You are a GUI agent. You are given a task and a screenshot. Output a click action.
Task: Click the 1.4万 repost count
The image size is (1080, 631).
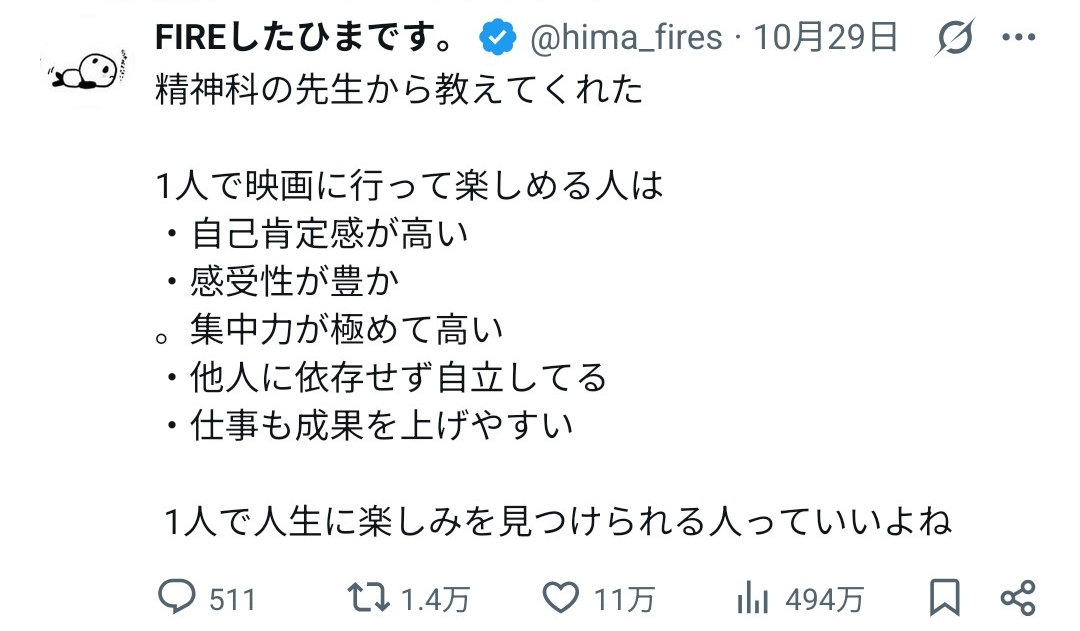pos(434,599)
